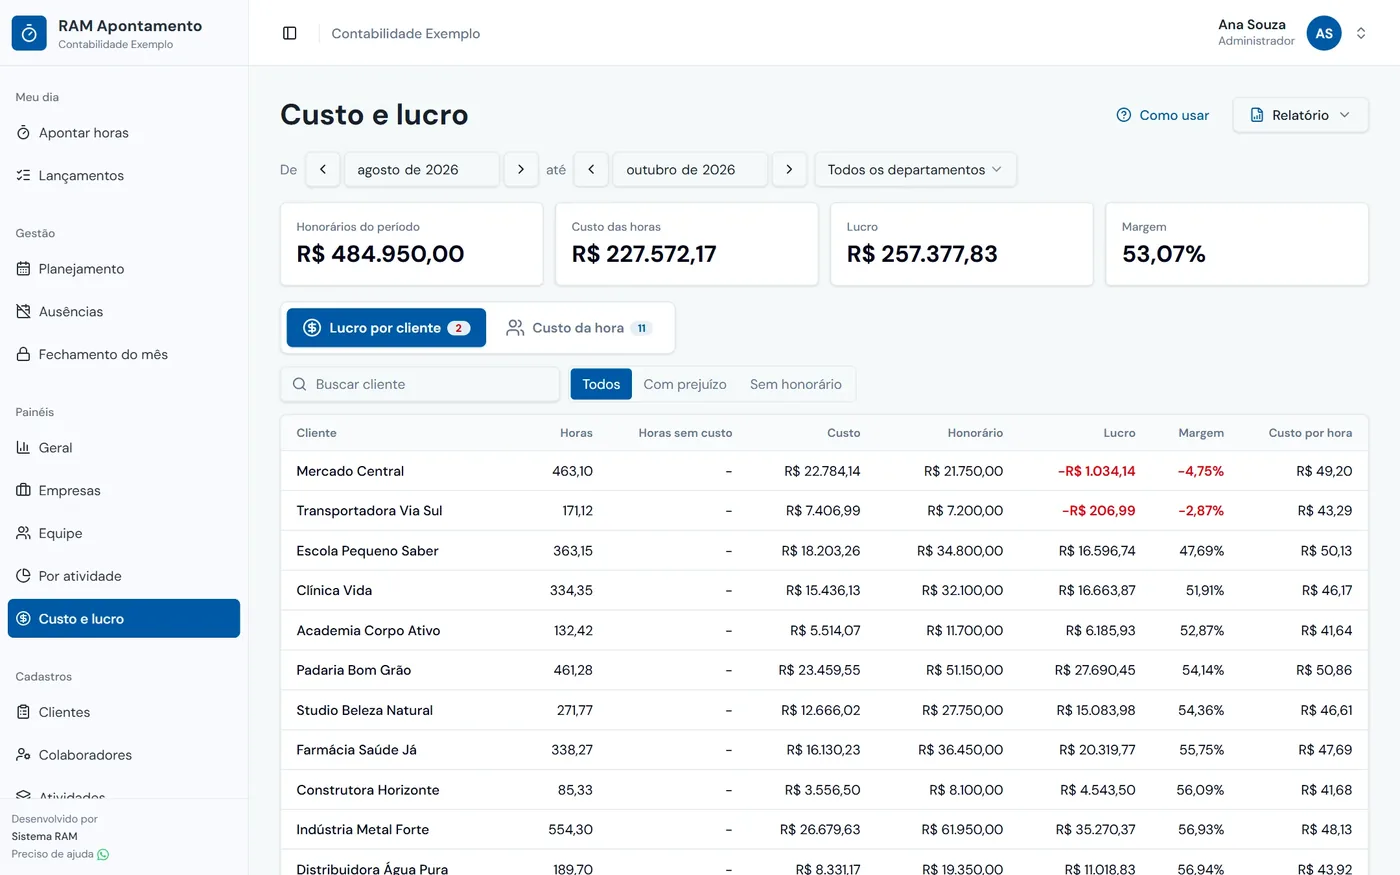Select Custo e lucro in sidebar
This screenshot has width=1400, height=875.
click(x=124, y=618)
